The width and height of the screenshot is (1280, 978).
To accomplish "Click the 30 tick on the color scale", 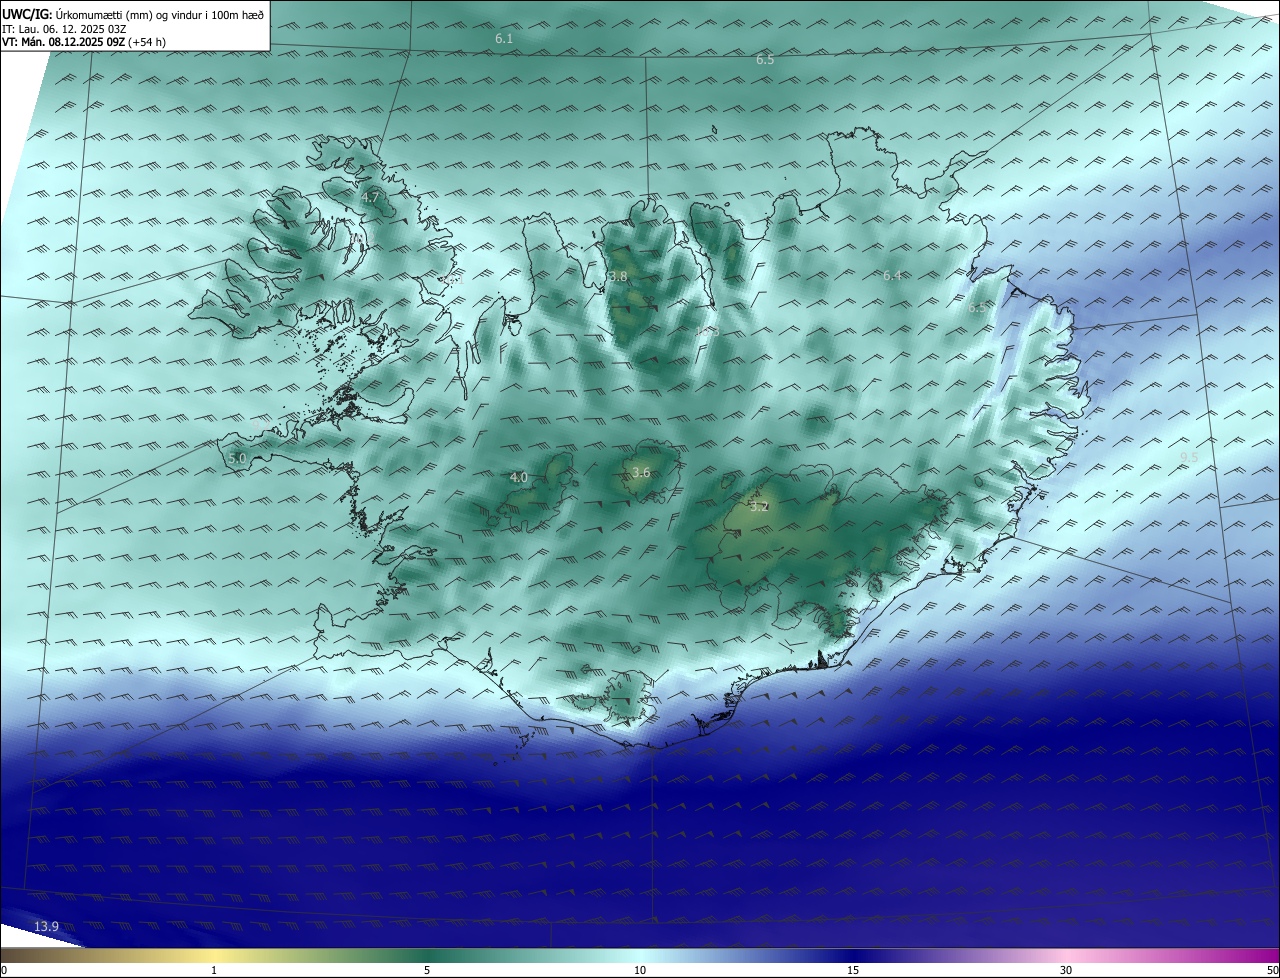I will coord(1066,970).
